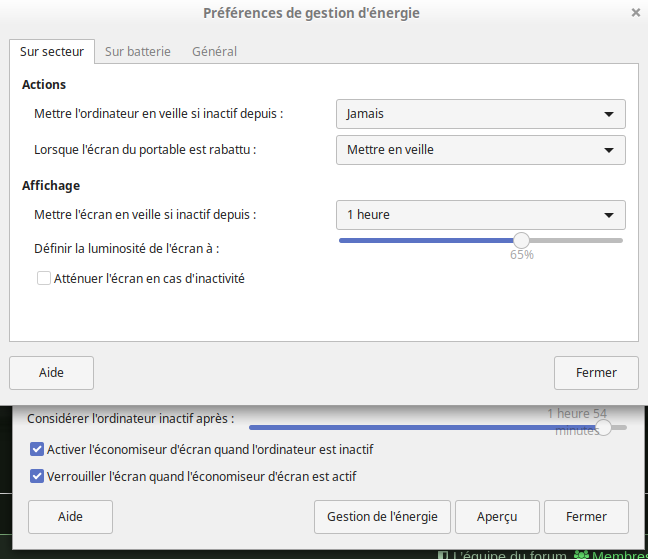Click Aide in the screensaver window
This screenshot has height=559, width=648.
(70, 517)
